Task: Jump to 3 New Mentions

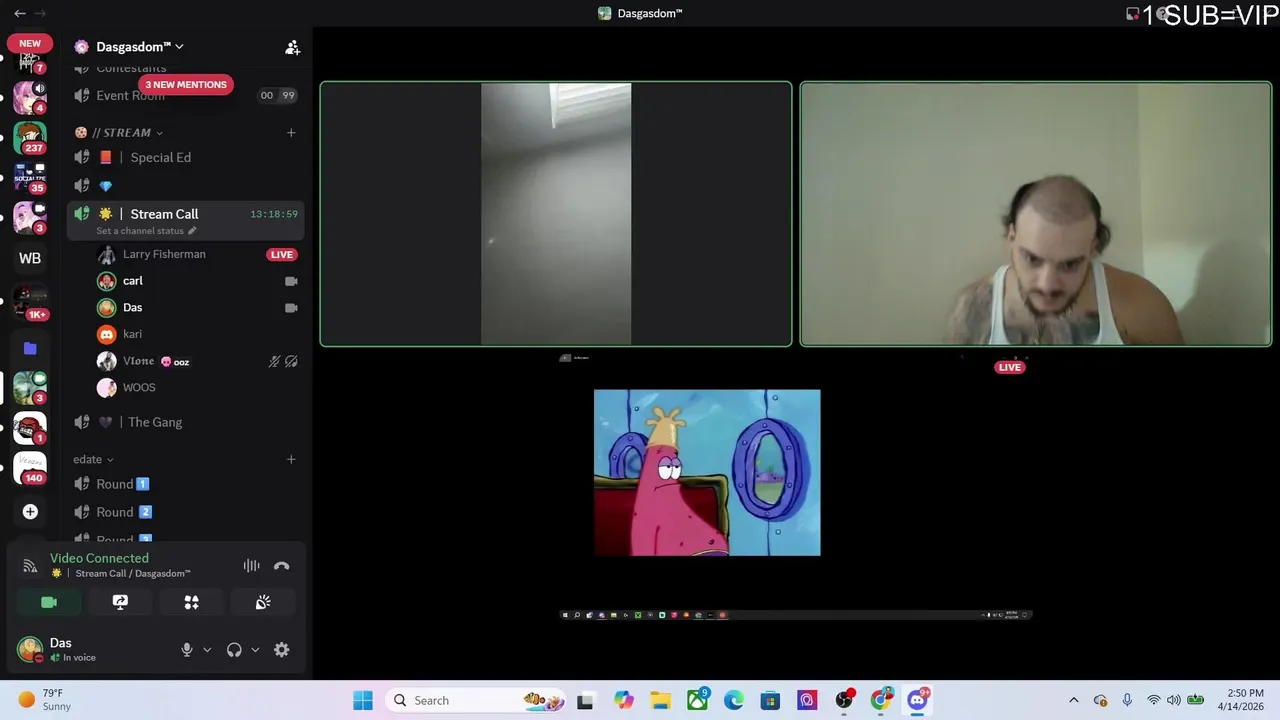Action: (x=186, y=85)
